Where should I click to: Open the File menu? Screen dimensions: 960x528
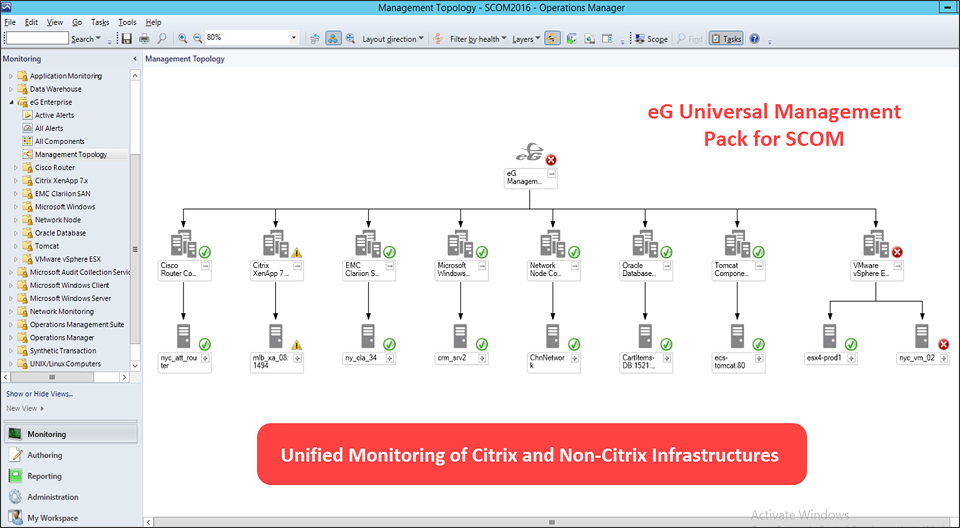point(10,22)
